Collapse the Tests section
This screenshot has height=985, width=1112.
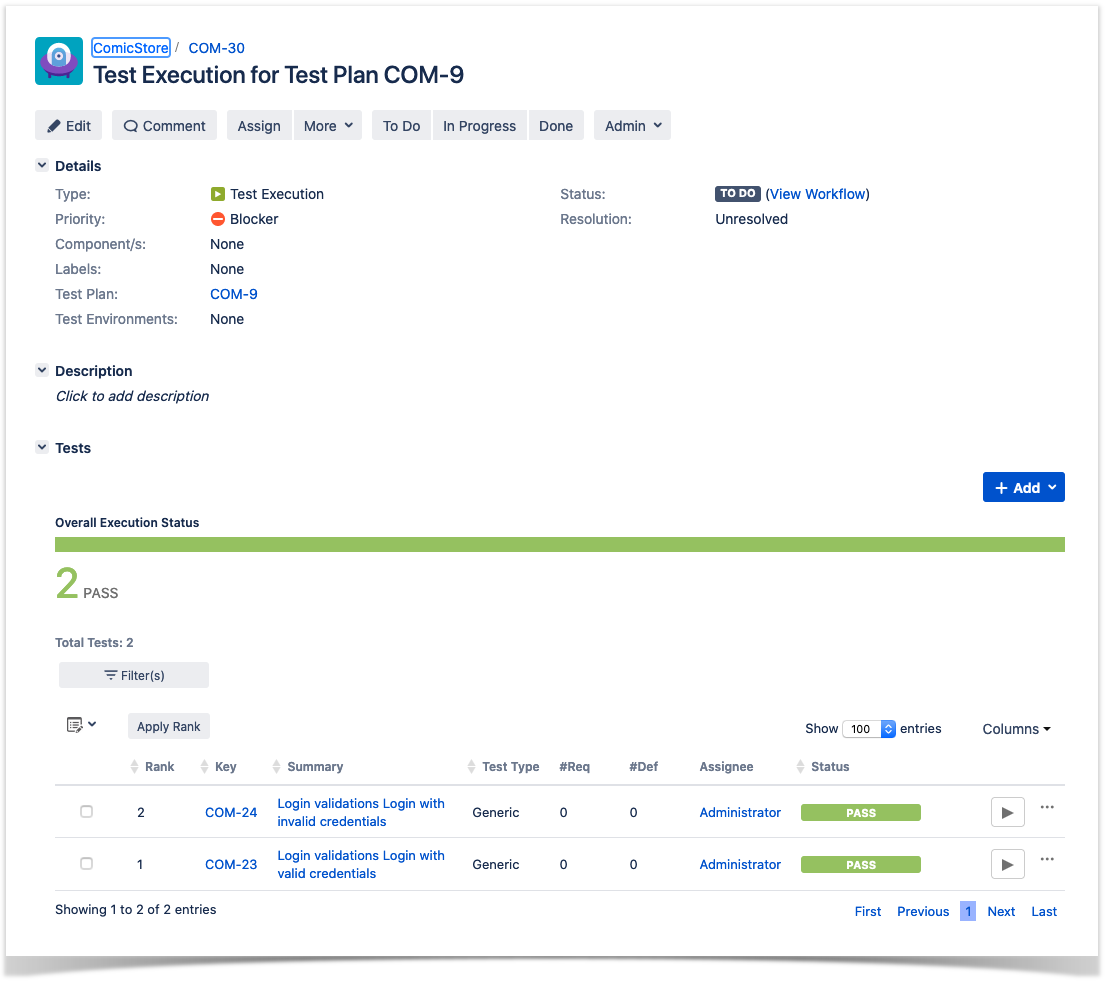pos(42,447)
